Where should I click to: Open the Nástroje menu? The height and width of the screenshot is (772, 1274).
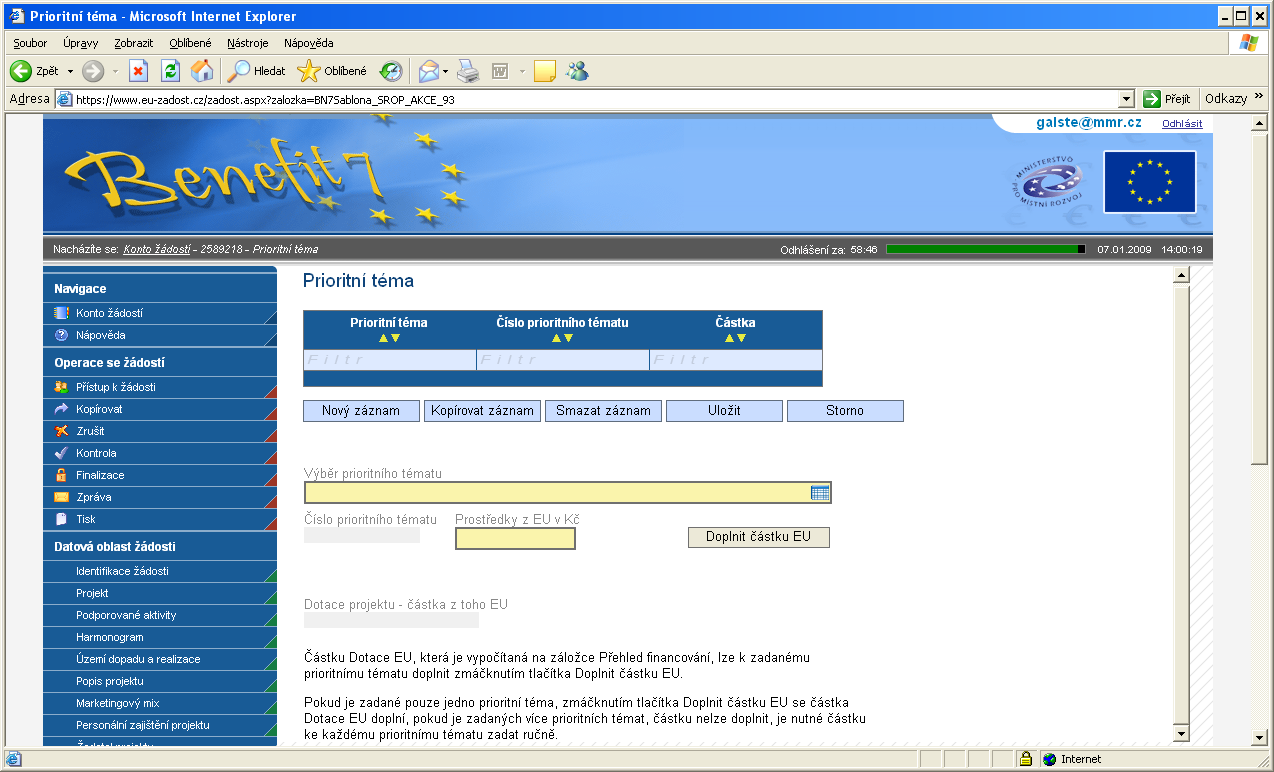coord(248,43)
